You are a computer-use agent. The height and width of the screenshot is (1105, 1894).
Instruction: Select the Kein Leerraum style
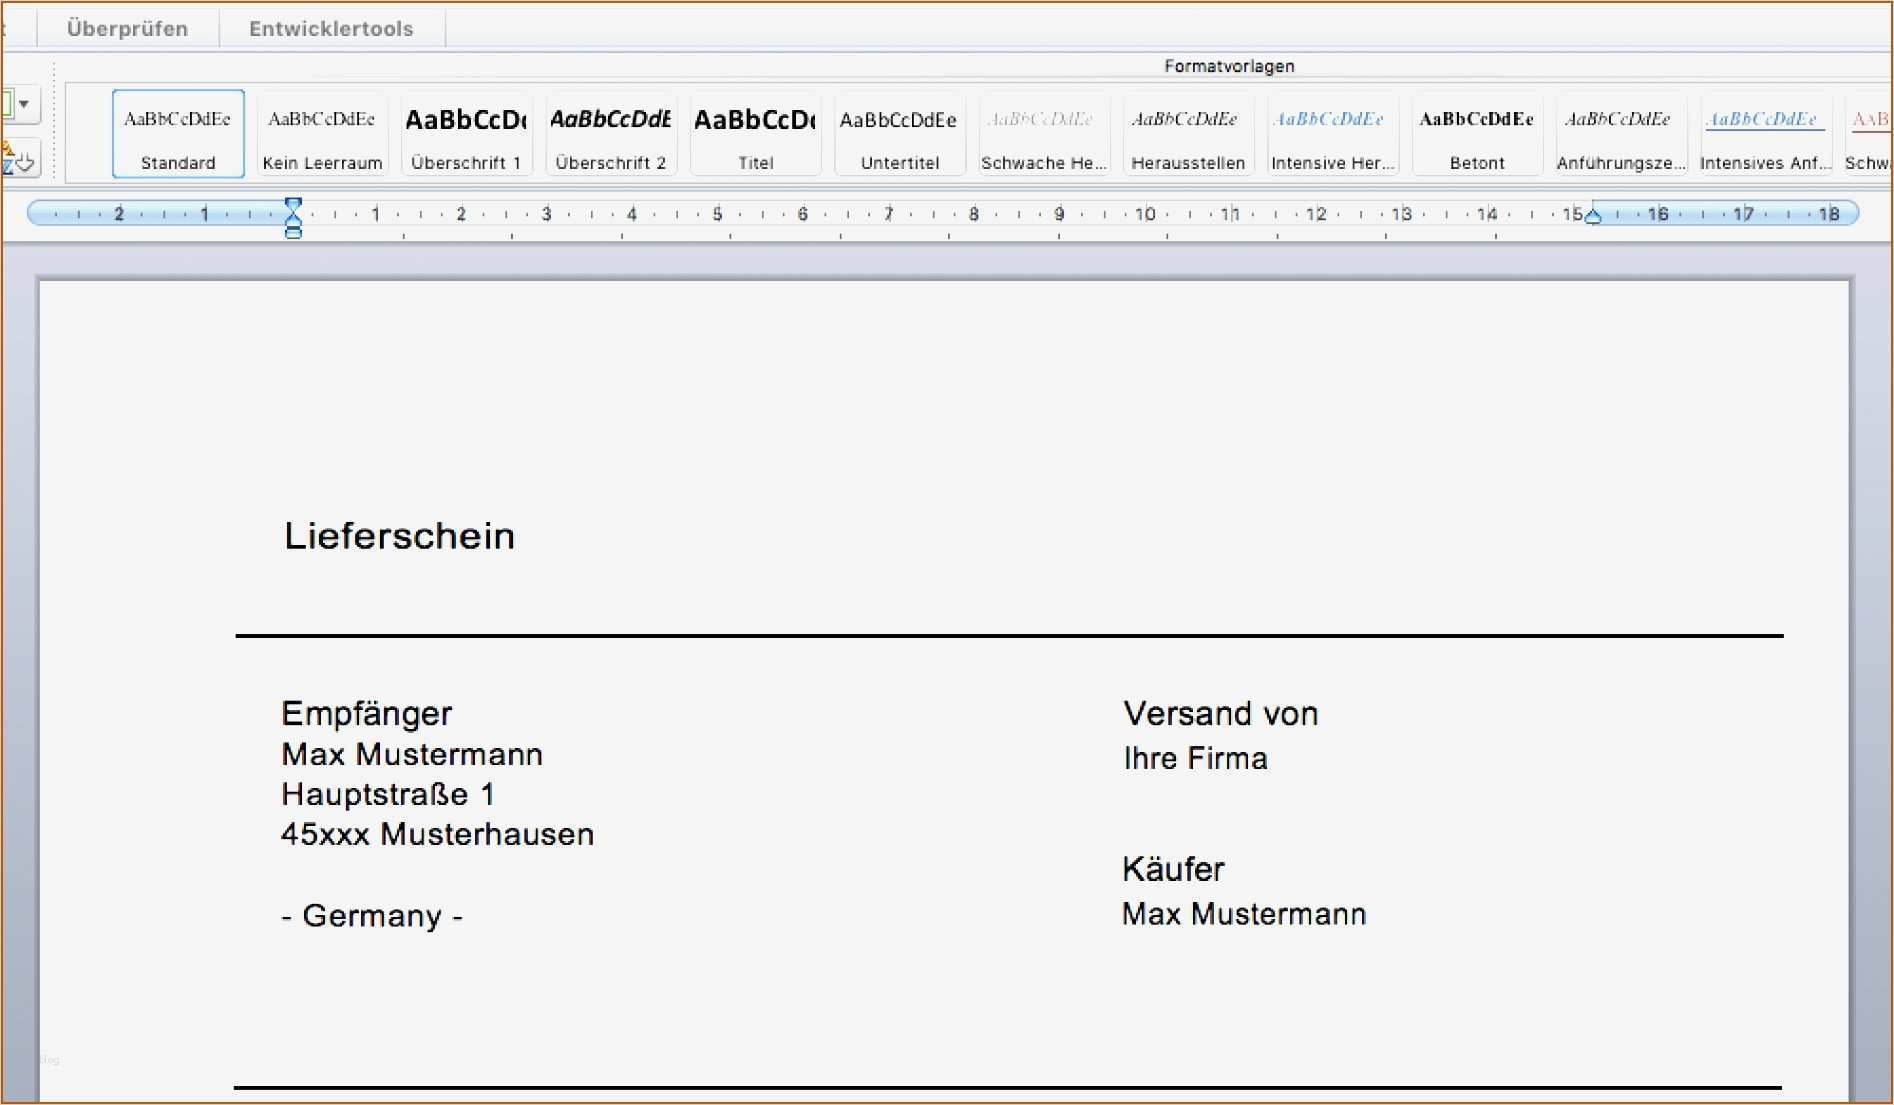322,133
